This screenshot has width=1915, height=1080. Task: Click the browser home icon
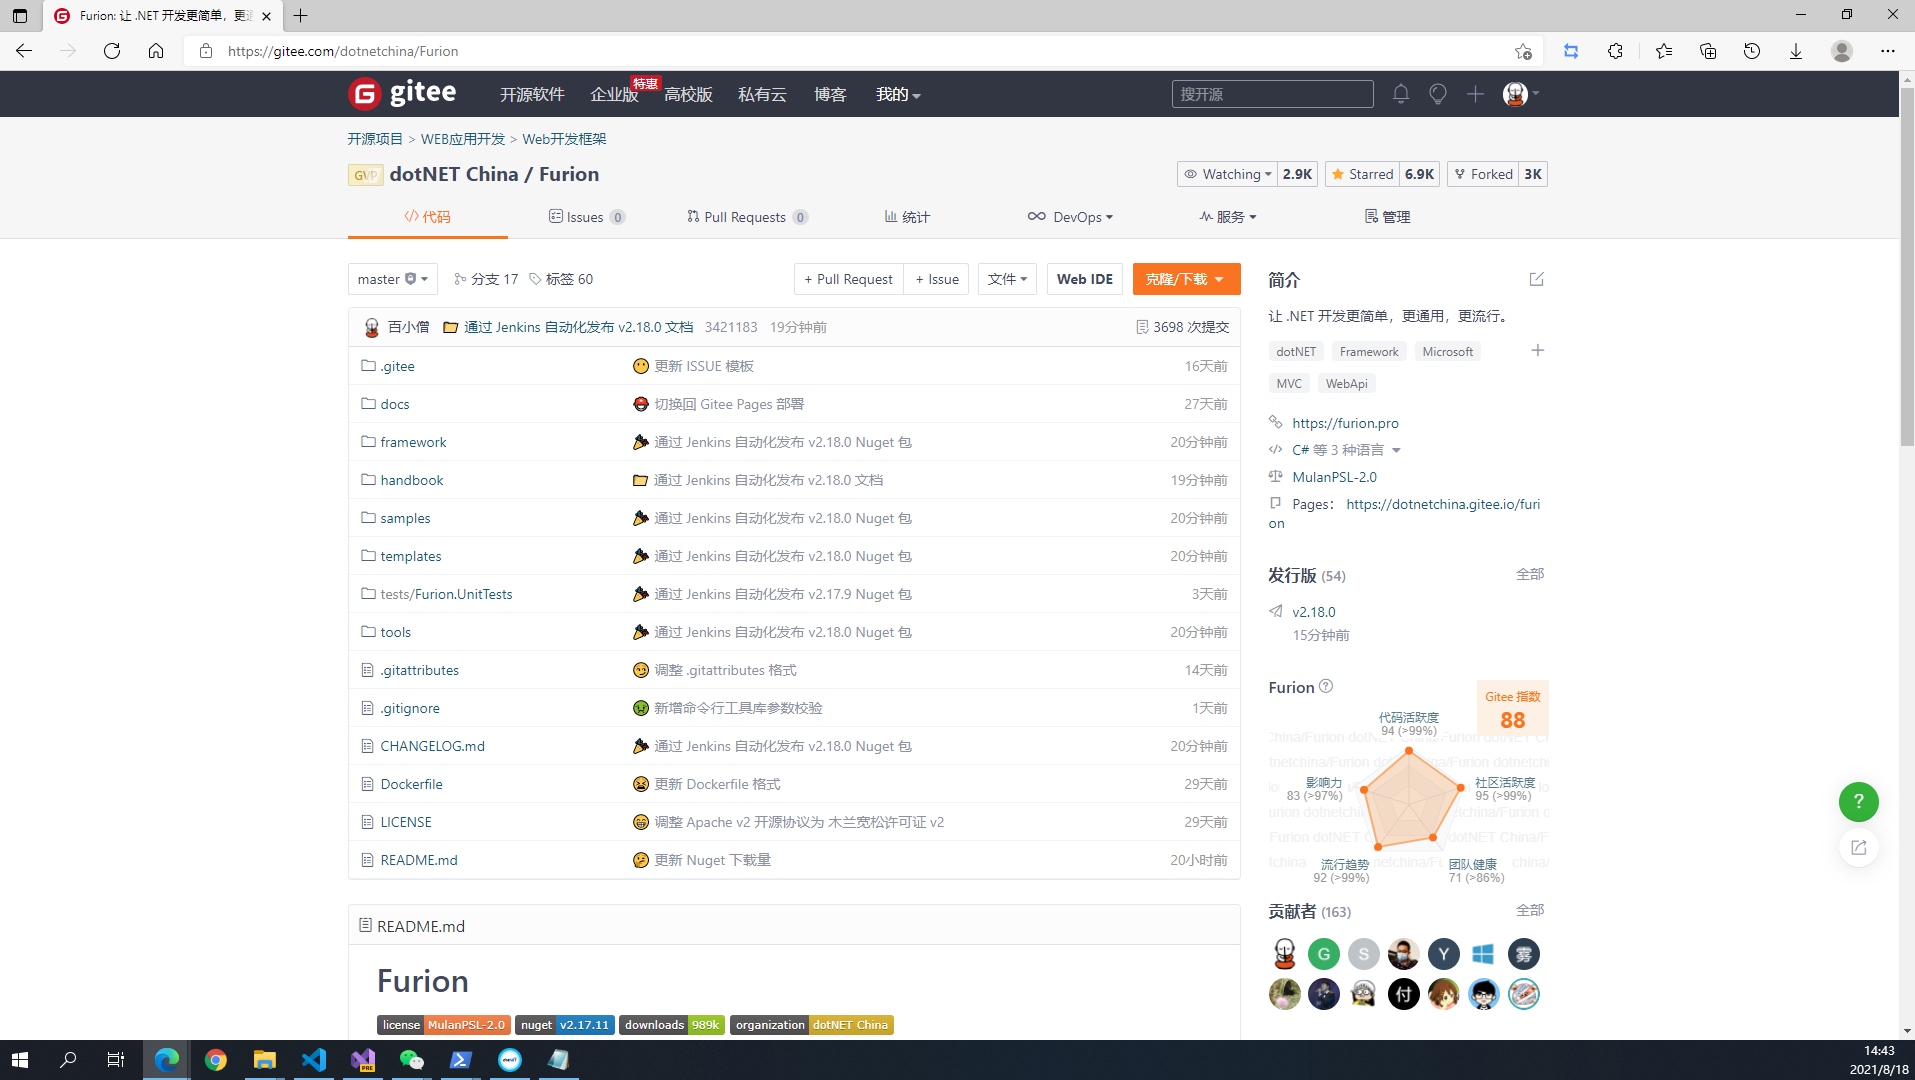pyautogui.click(x=156, y=51)
